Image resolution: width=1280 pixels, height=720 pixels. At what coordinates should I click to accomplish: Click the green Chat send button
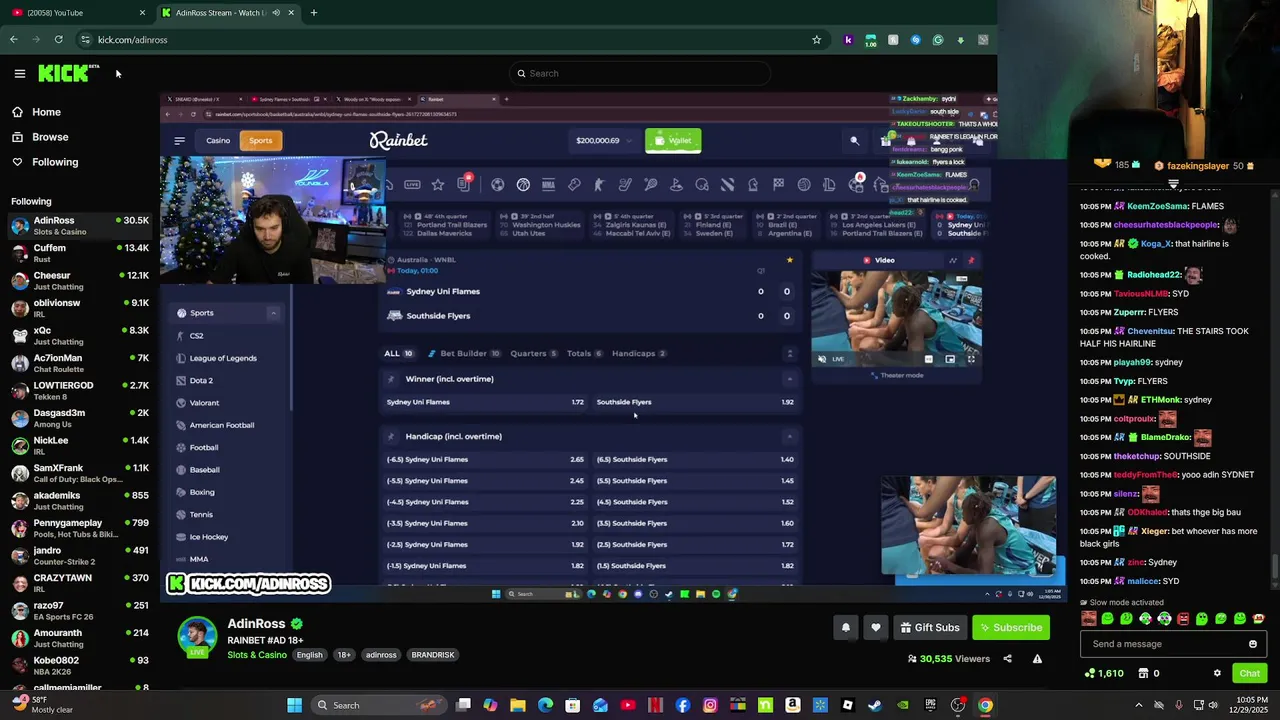coord(1249,674)
